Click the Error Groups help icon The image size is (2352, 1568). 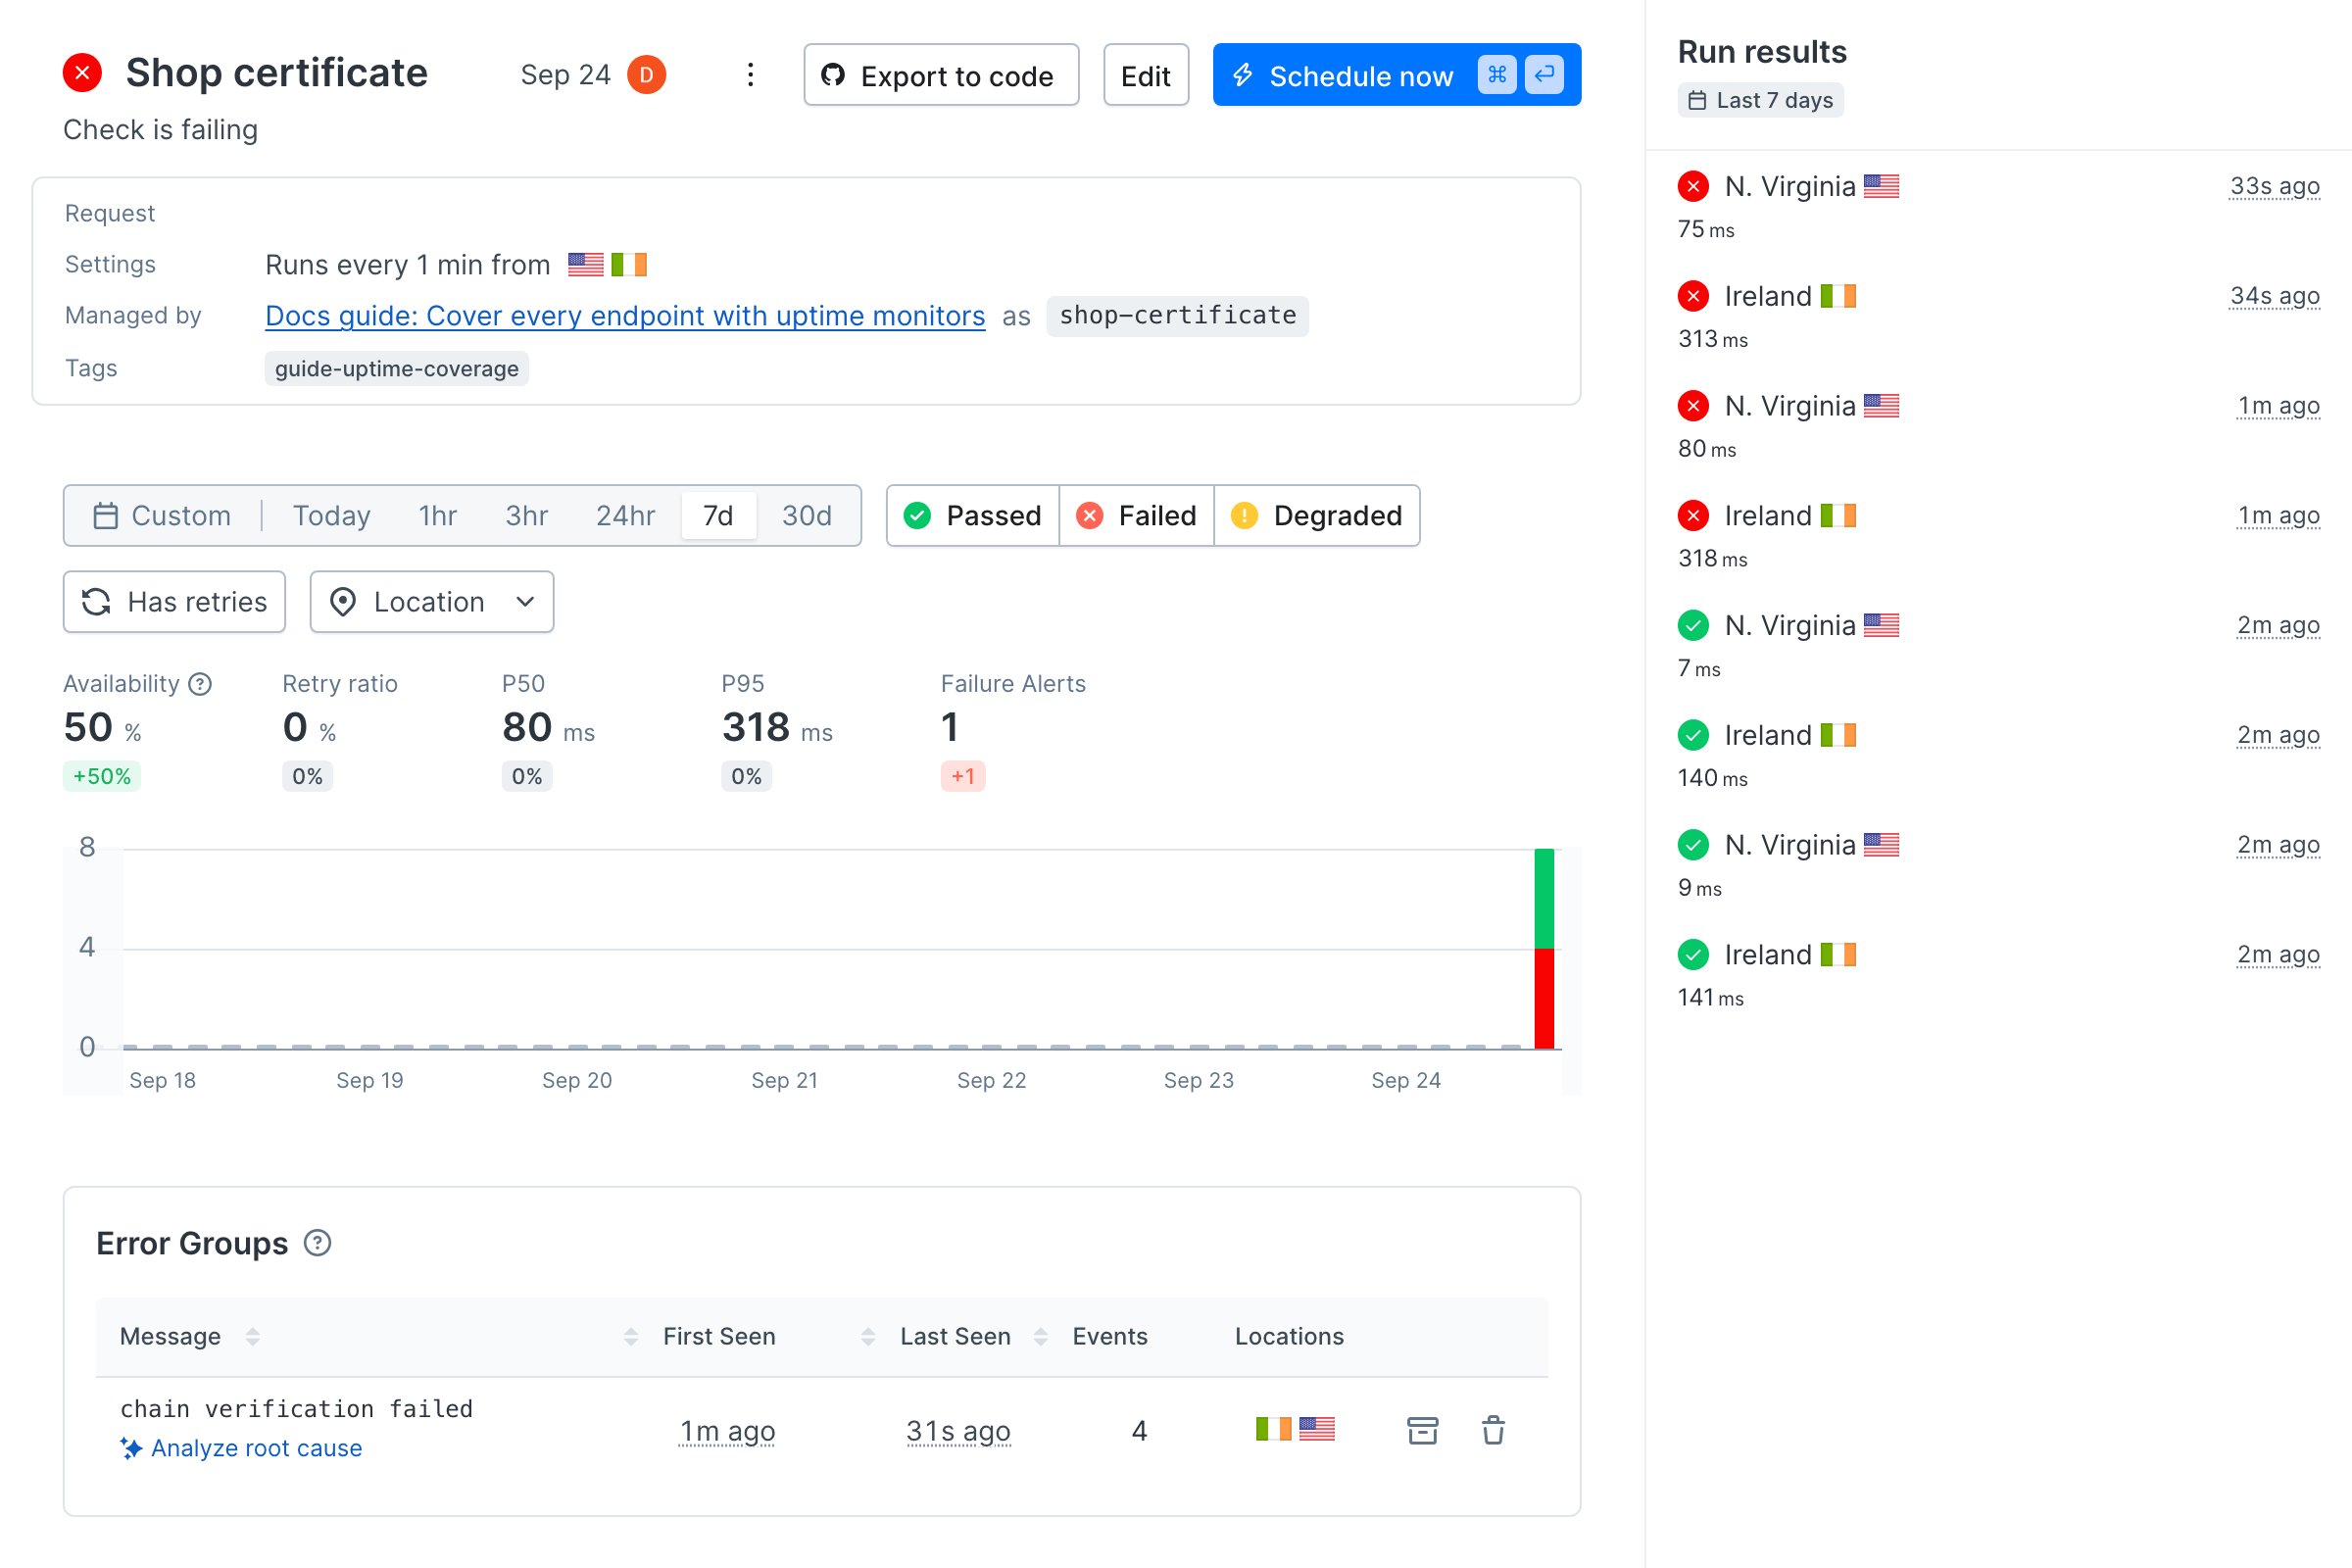coord(317,1243)
